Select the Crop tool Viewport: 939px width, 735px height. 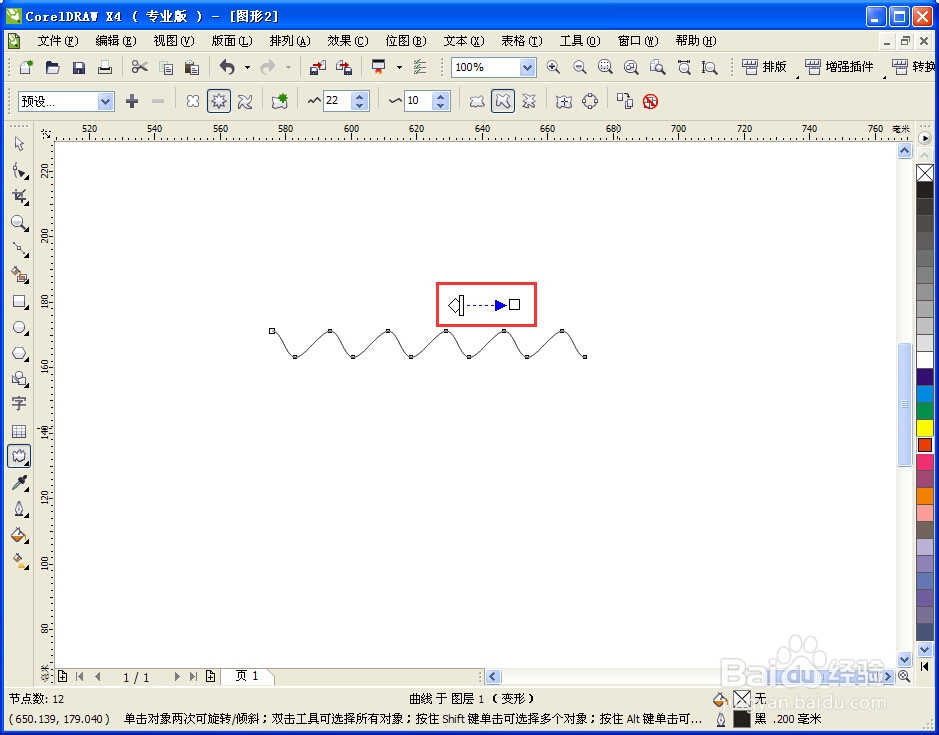tap(19, 196)
